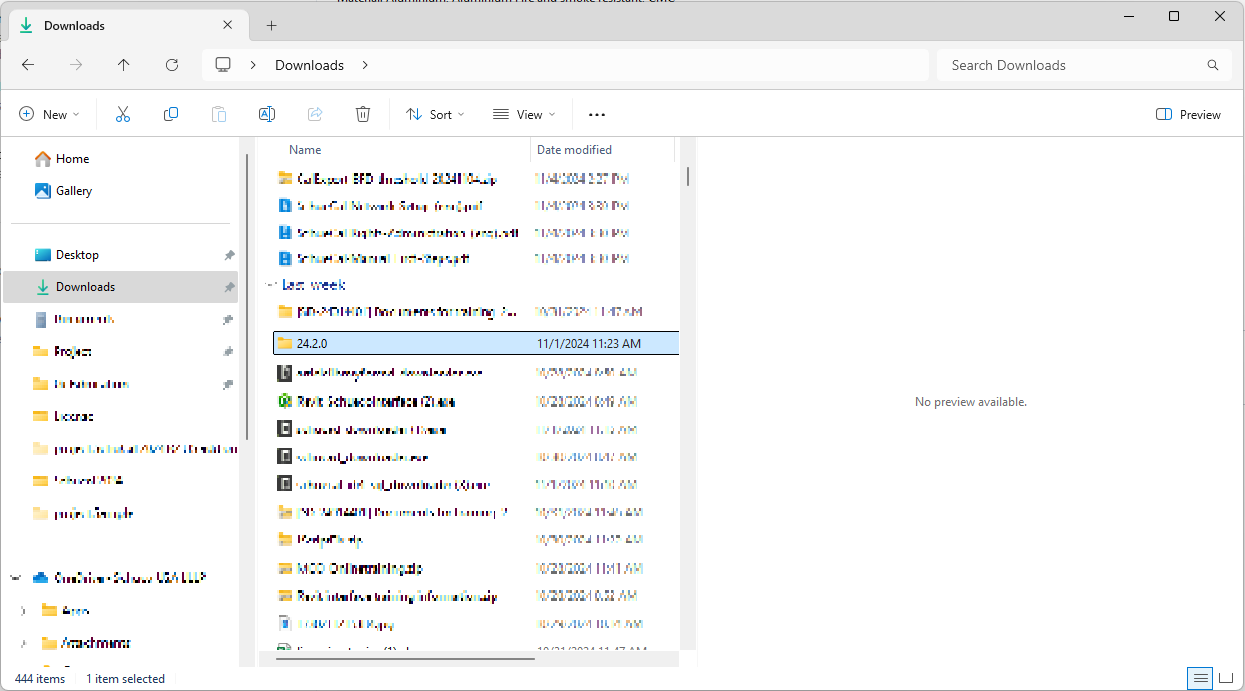1245x691 pixels.
Task: Refresh the Downloads folder view
Action: click(172, 65)
